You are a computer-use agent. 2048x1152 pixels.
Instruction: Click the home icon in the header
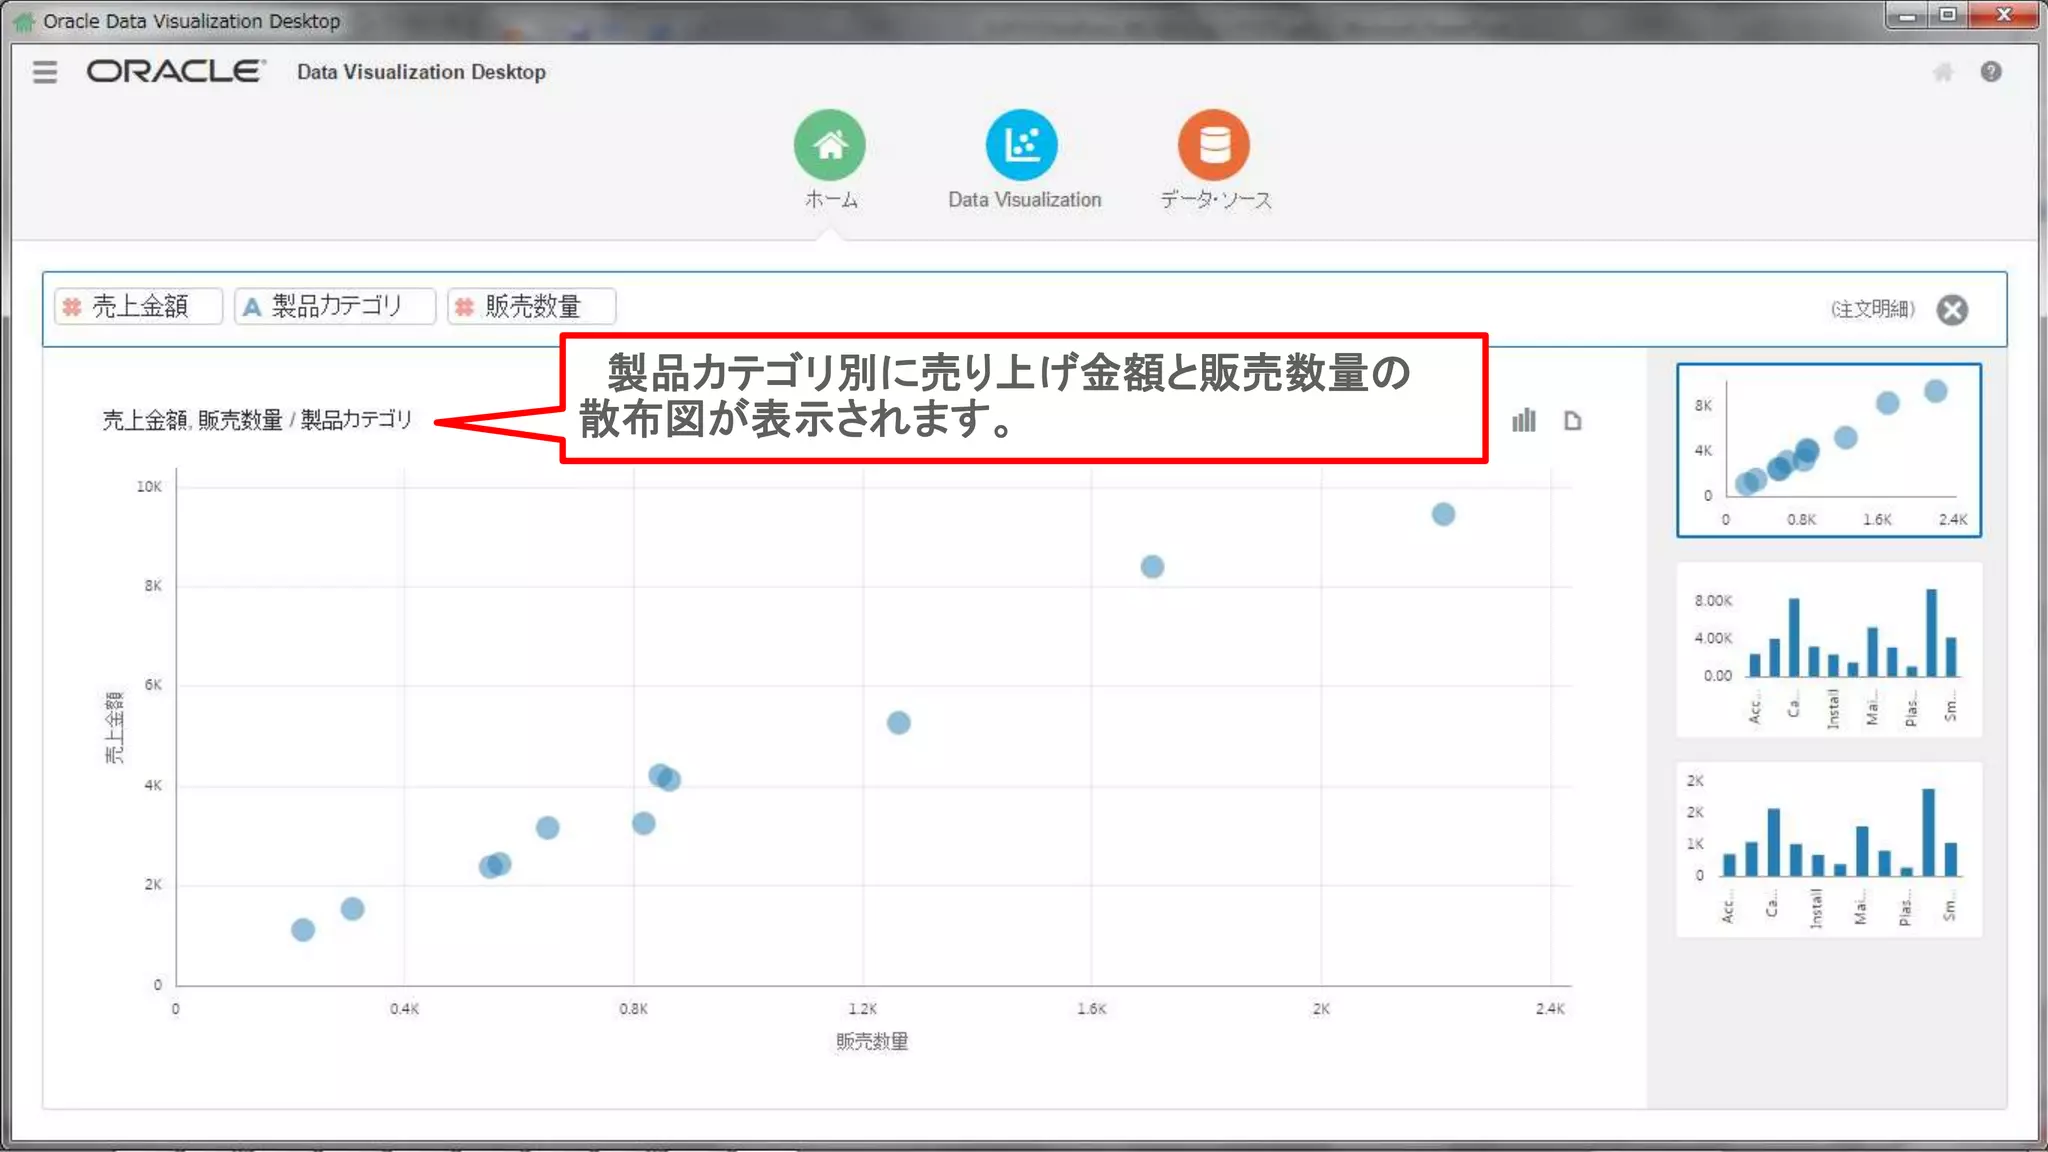[1943, 72]
